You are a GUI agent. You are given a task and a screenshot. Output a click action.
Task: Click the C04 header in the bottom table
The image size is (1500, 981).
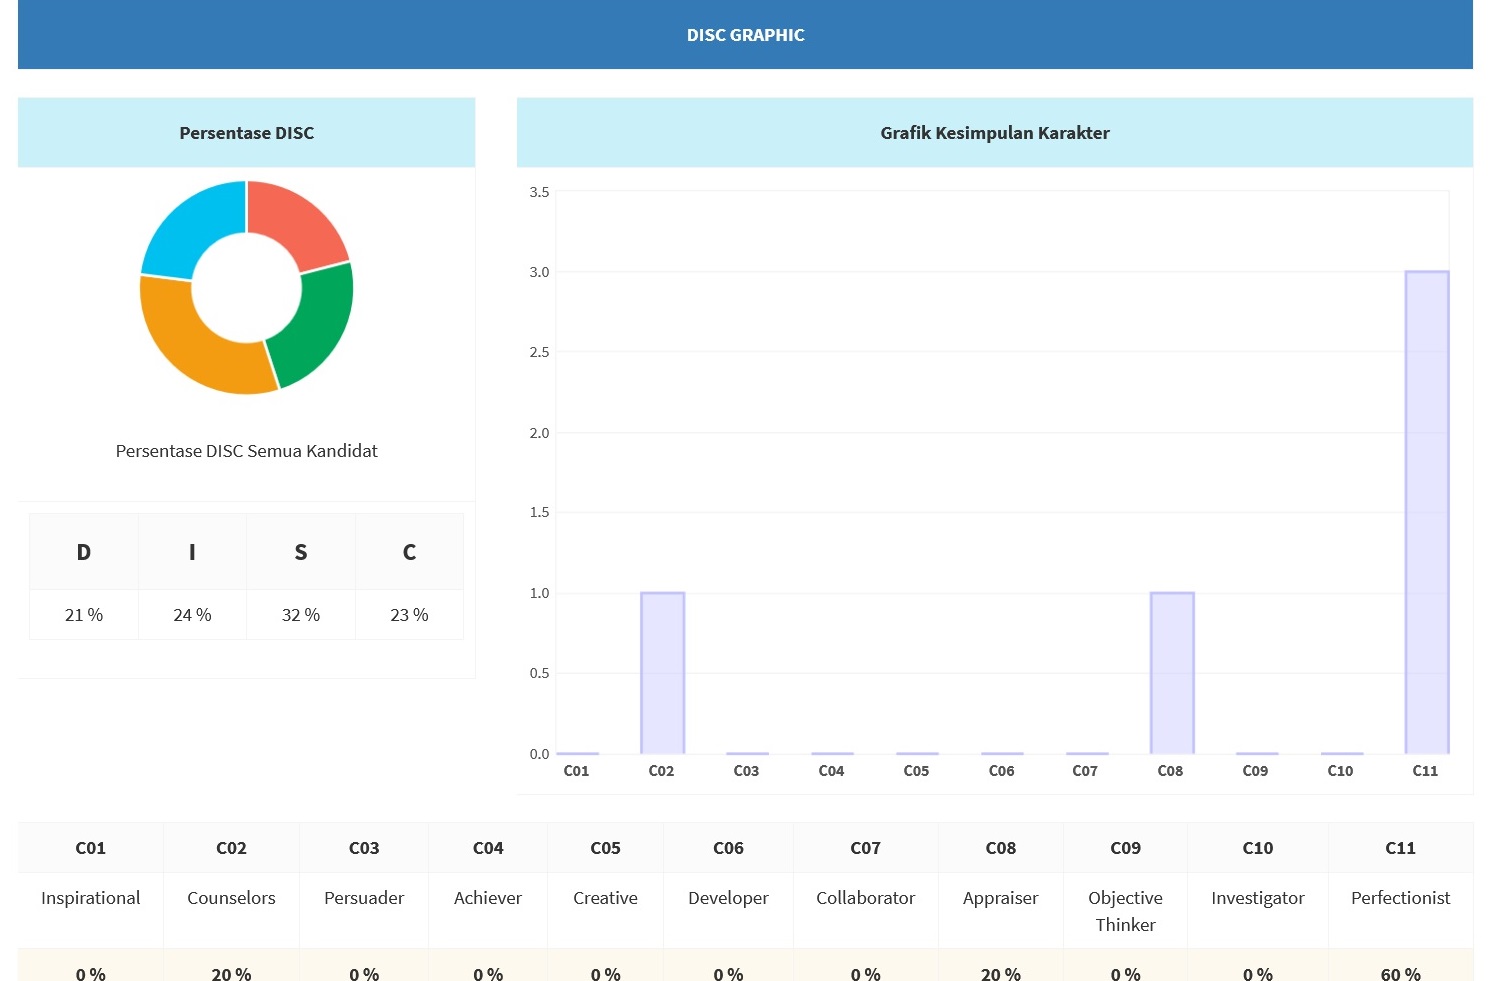pyautogui.click(x=488, y=848)
